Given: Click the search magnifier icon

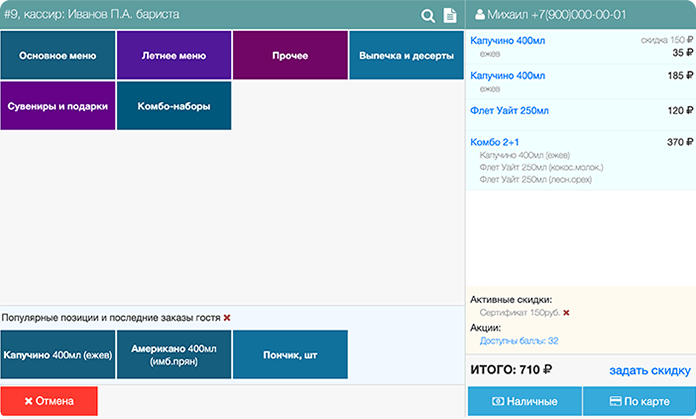Looking at the screenshot, I should (428, 15).
